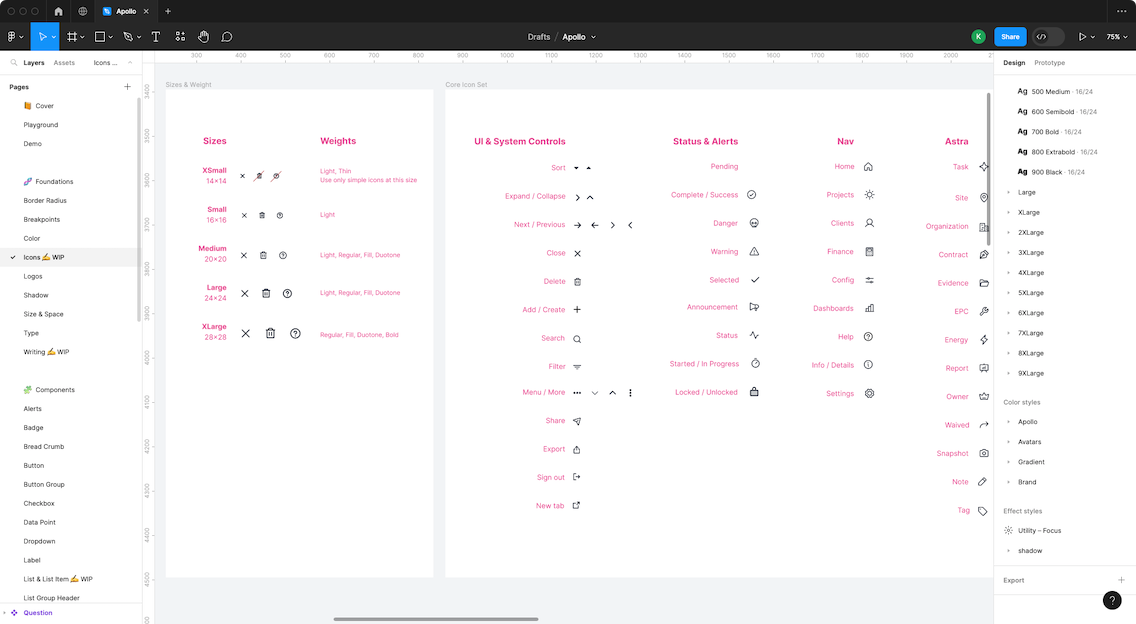Toggle Dev Mode switch

pyautogui.click(x=1047, y=37)
